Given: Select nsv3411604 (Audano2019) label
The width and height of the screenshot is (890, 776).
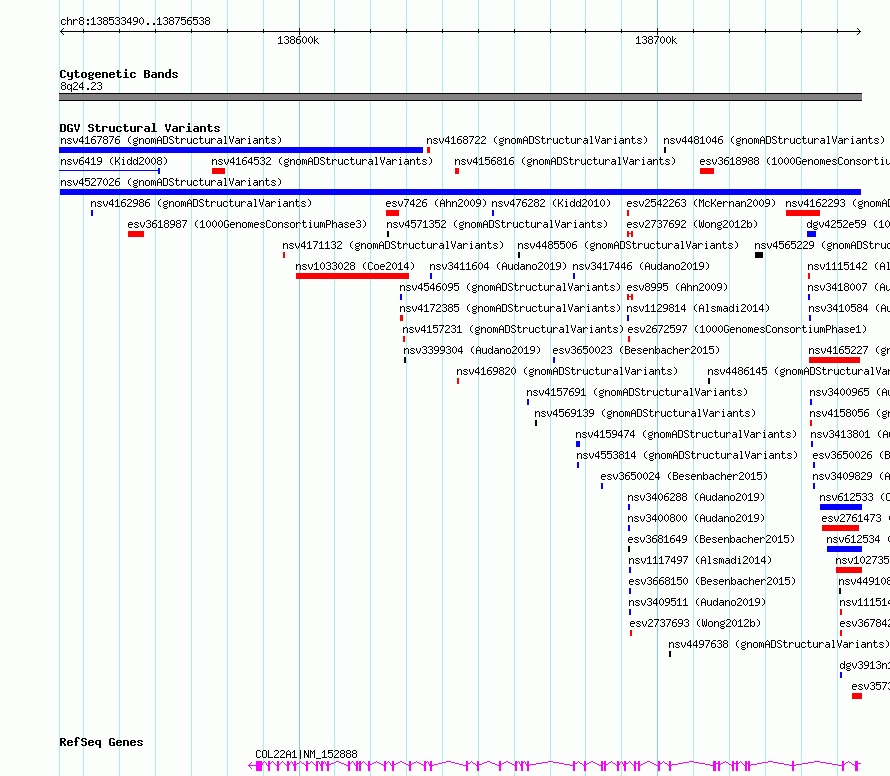Looking at the screenshot, I should pos(498,266).
